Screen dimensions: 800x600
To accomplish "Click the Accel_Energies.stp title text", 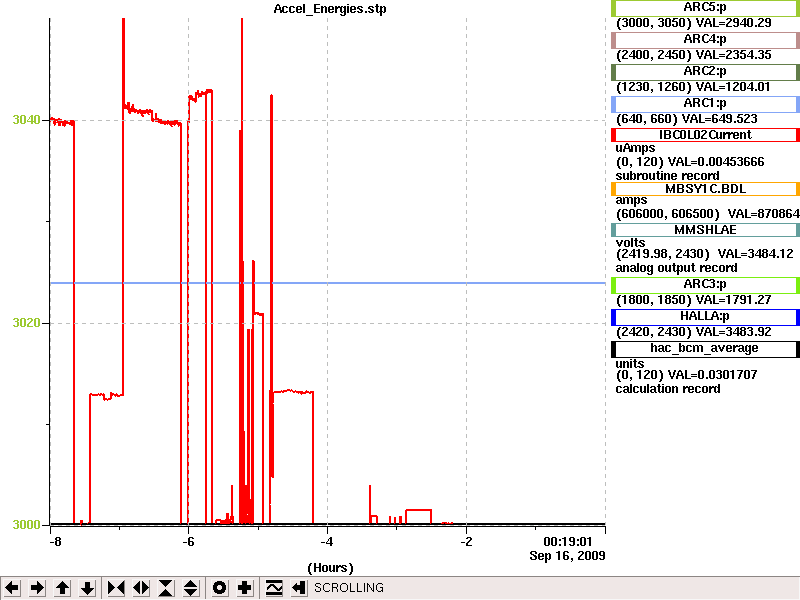I will coord(330,9).
